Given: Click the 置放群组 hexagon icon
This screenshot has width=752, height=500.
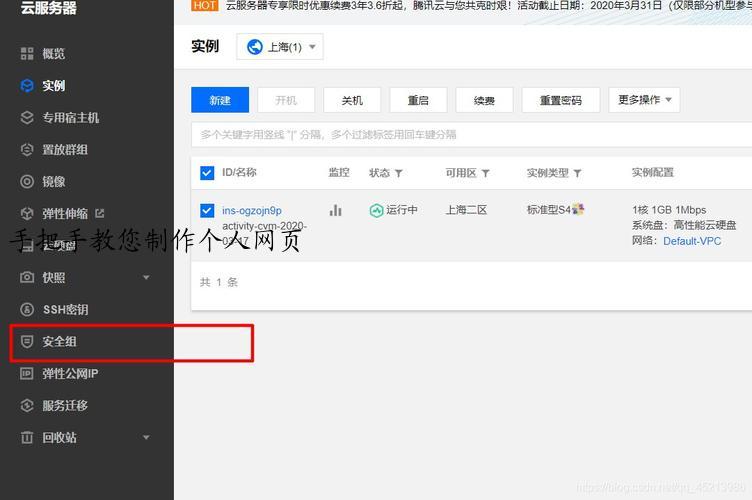Looking at the screenshot, I should coord(27,150).
